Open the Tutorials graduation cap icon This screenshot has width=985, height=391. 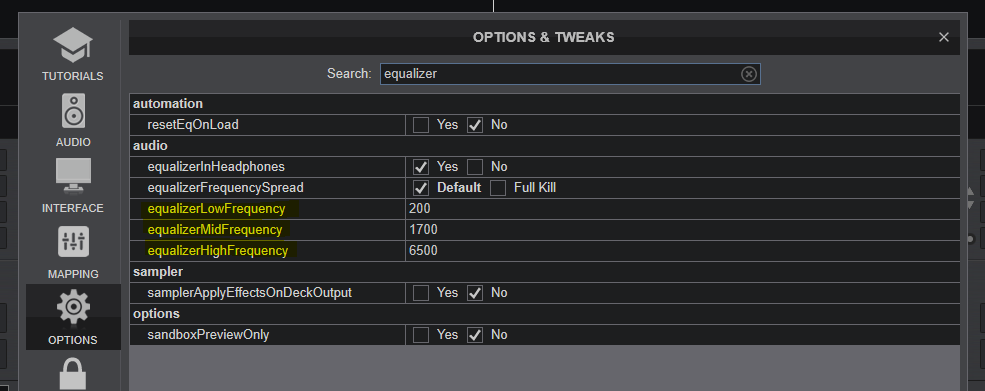(73, 45)
